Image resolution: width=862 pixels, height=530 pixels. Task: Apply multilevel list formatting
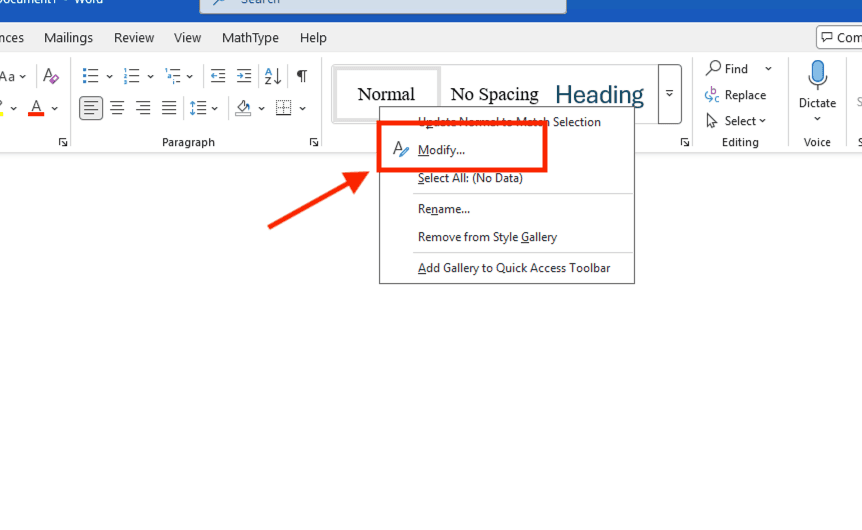173,76
